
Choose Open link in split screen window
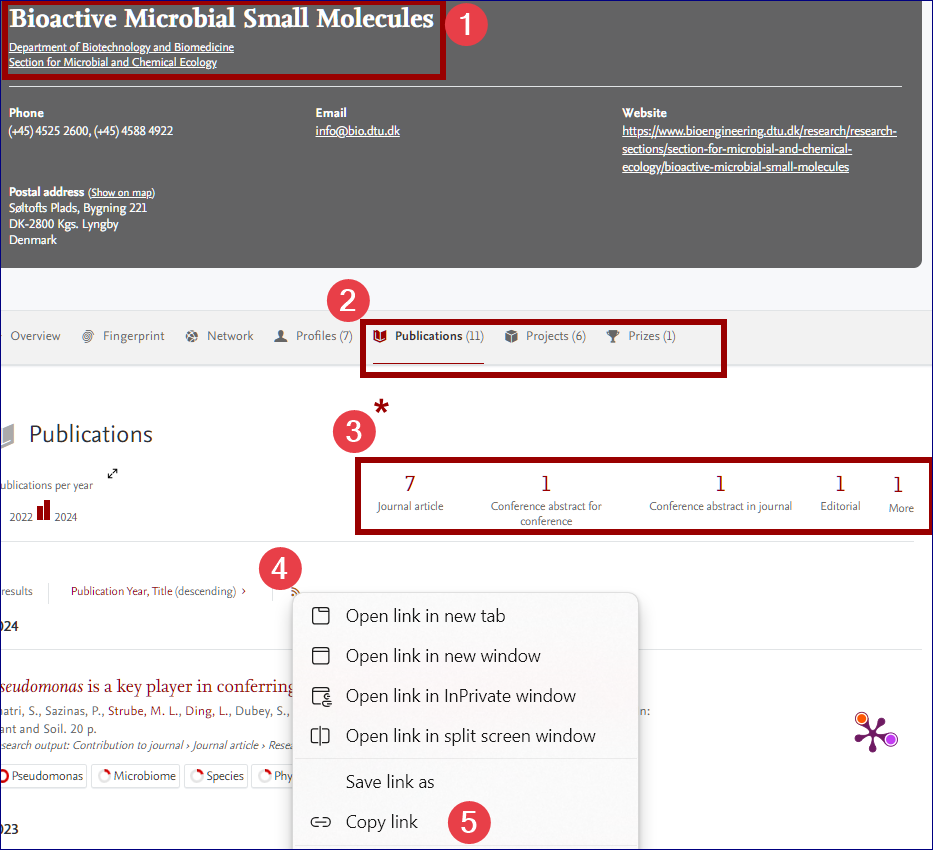pos(465,736)
